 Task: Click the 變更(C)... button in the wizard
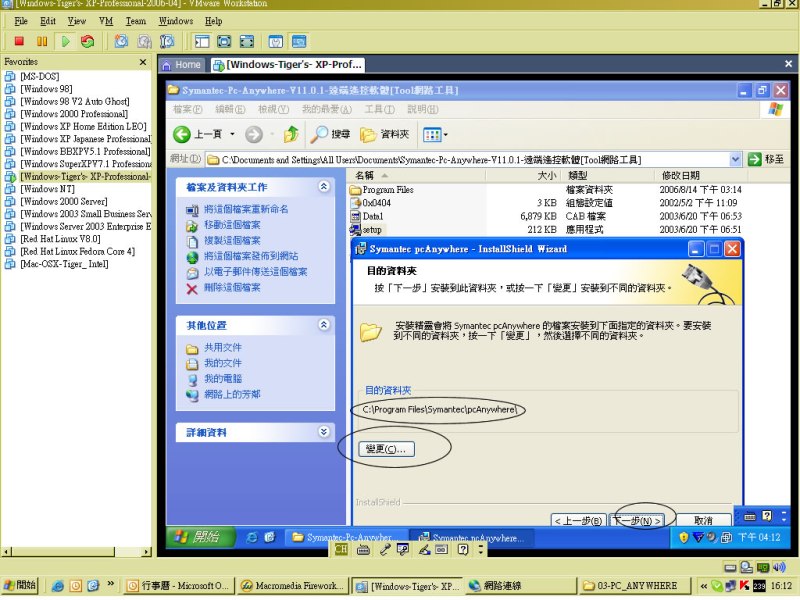click(x=386, y=449)
